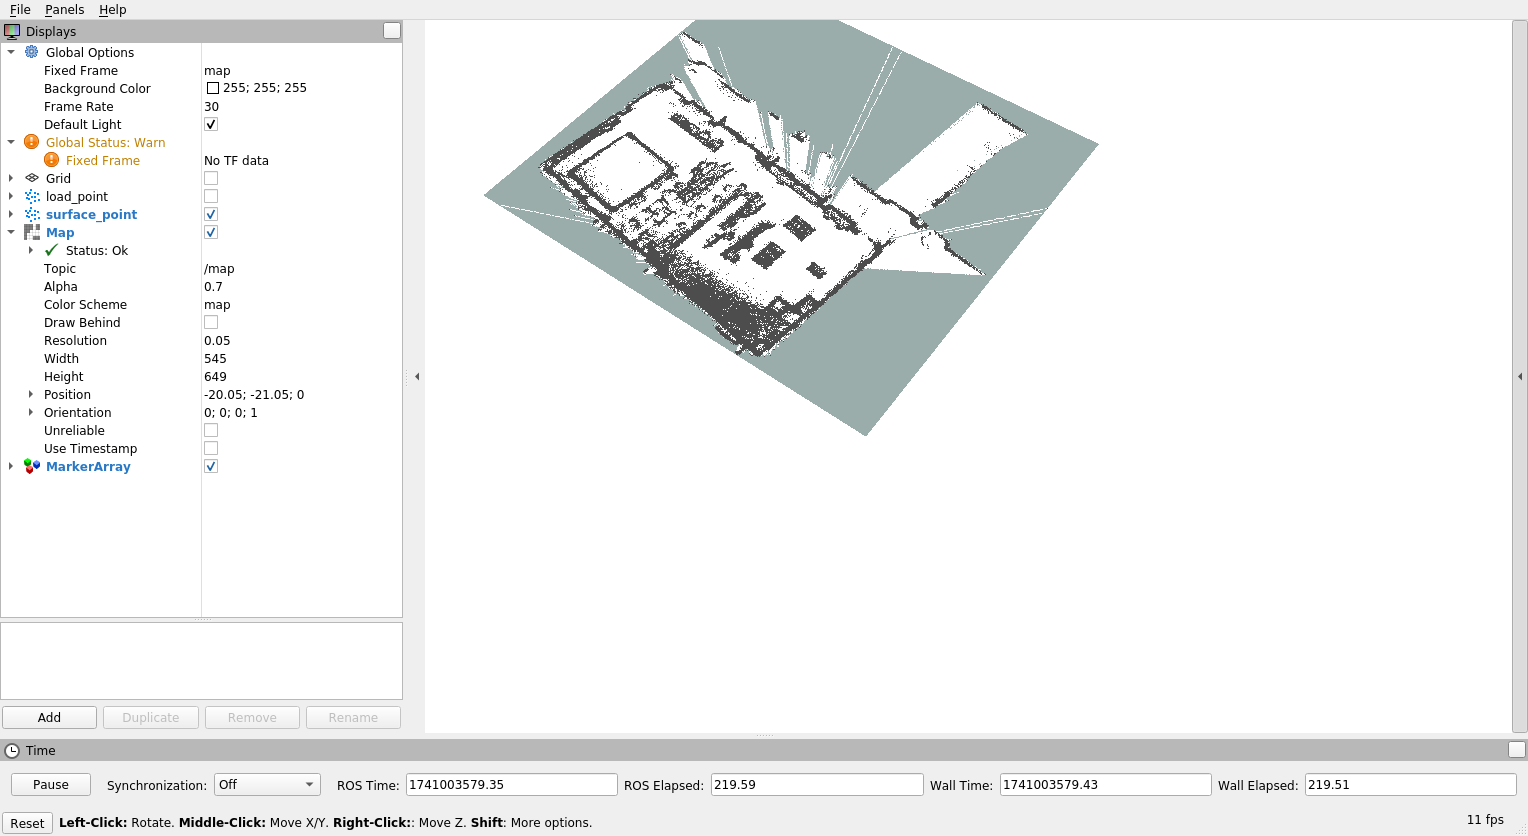Collapse the Map display tree
Image resolution: width=1528 pixels, height=836 pixels.
pos(11,232)
